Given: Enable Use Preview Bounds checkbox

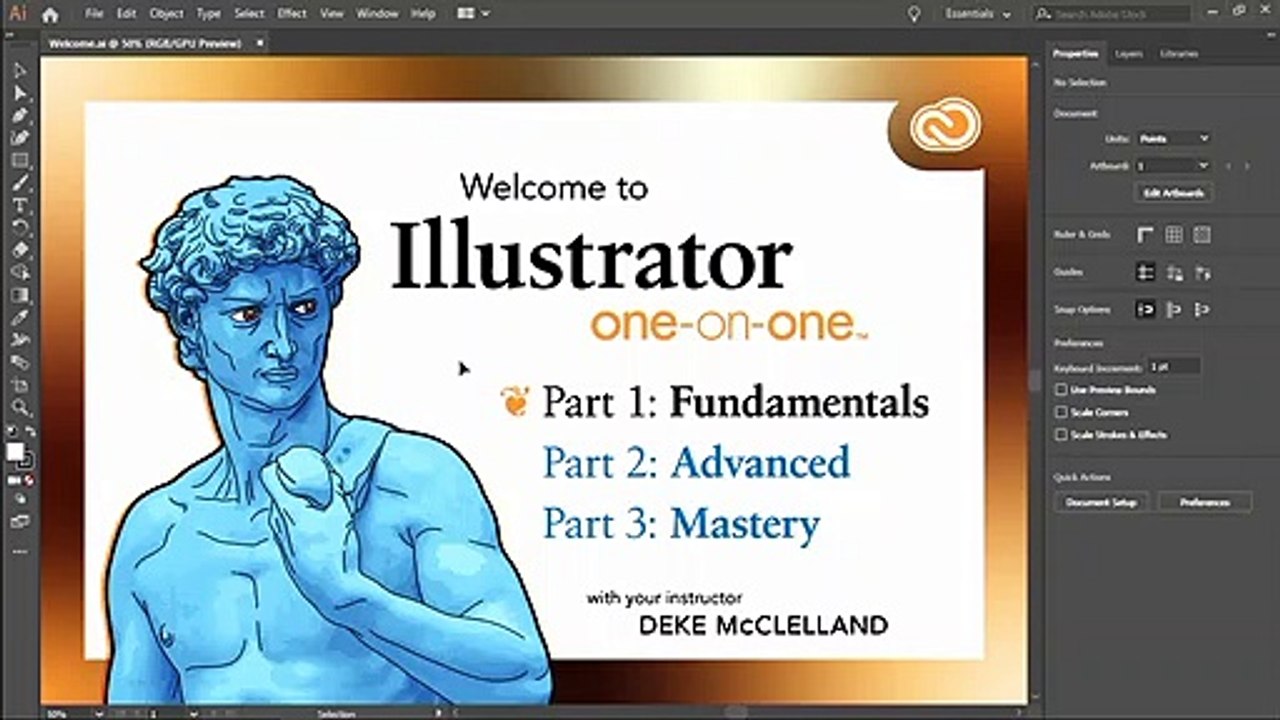Looking at the screenshot, I should point(1061,390).
